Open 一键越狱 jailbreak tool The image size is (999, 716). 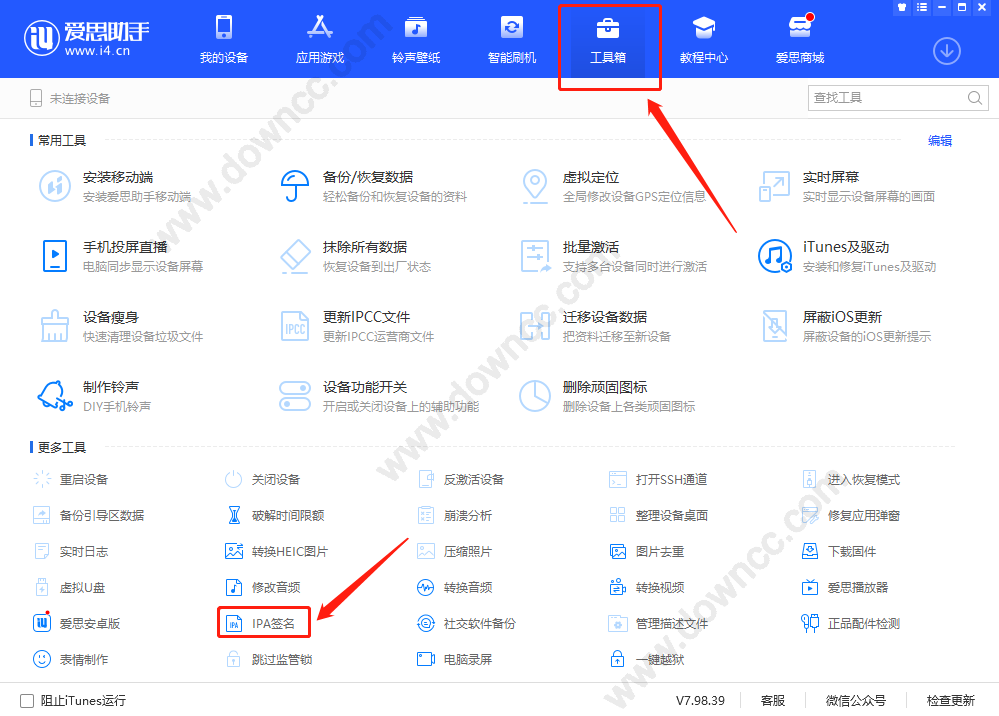tap(659, 659)
